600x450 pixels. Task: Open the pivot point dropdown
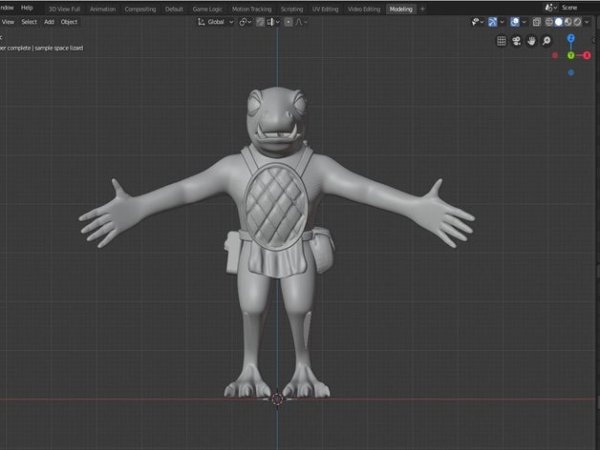coord(246,21)
